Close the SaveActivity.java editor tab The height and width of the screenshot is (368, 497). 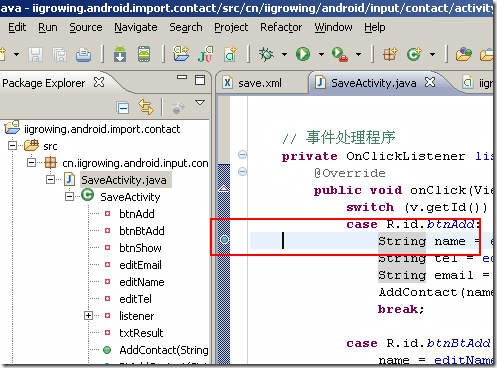click(430, 82)
